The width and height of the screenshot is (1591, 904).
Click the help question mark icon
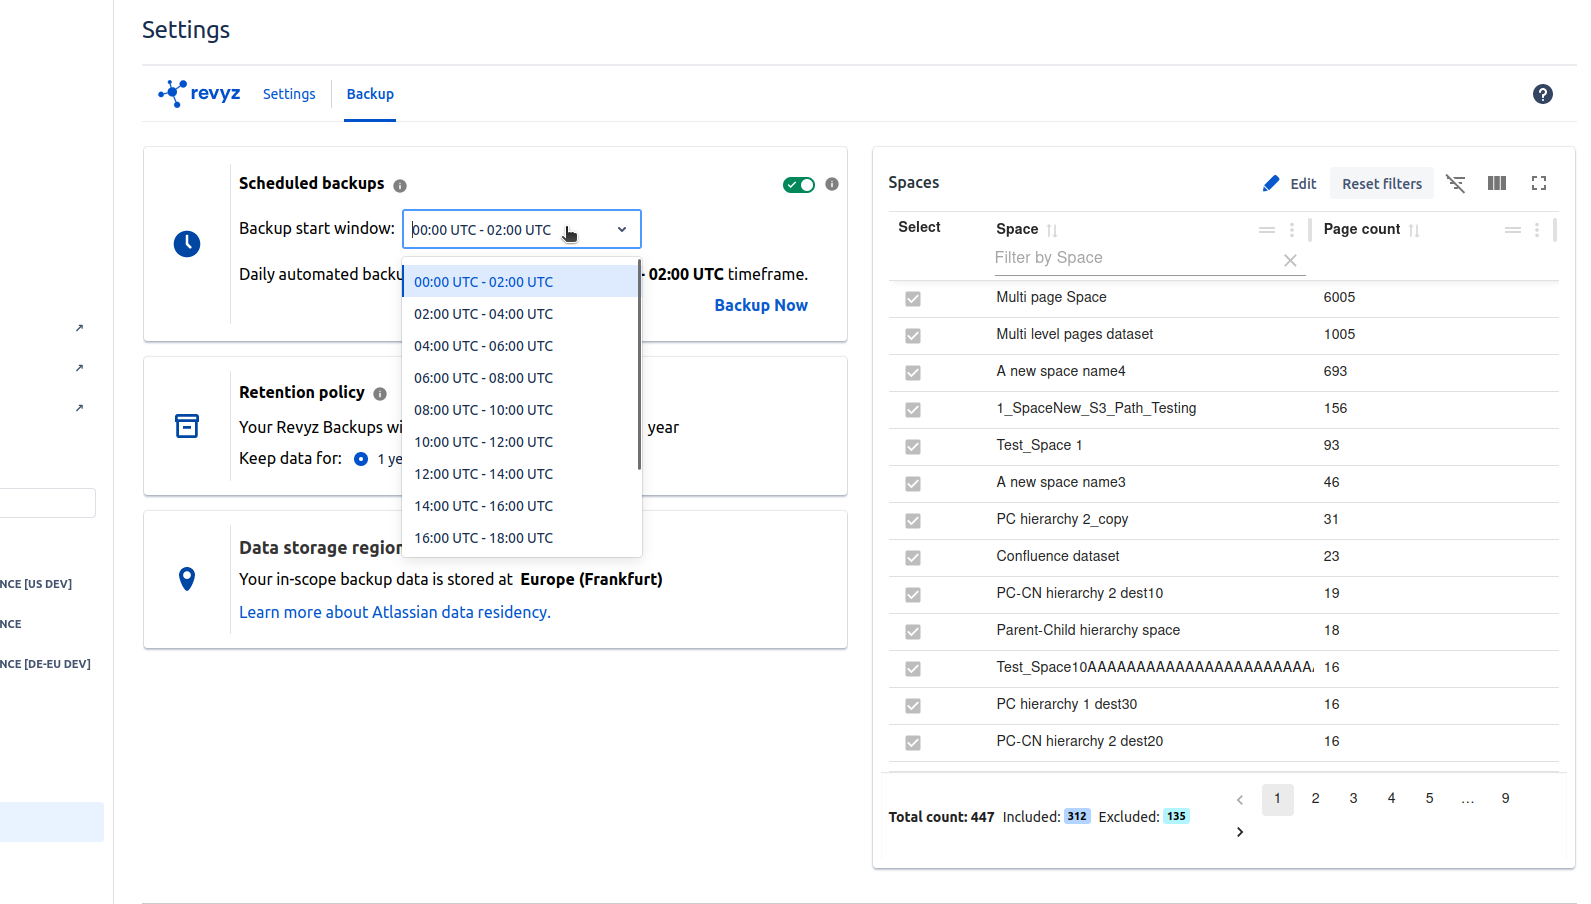coord(1542,94)
